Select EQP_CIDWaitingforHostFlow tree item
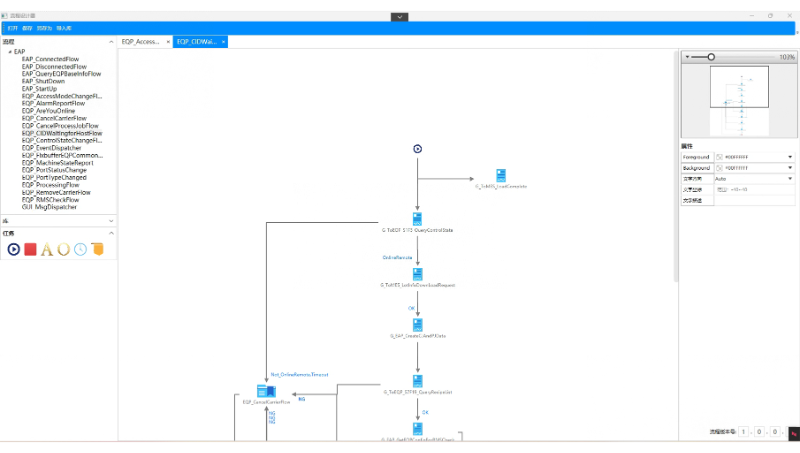 coord(62,133)
